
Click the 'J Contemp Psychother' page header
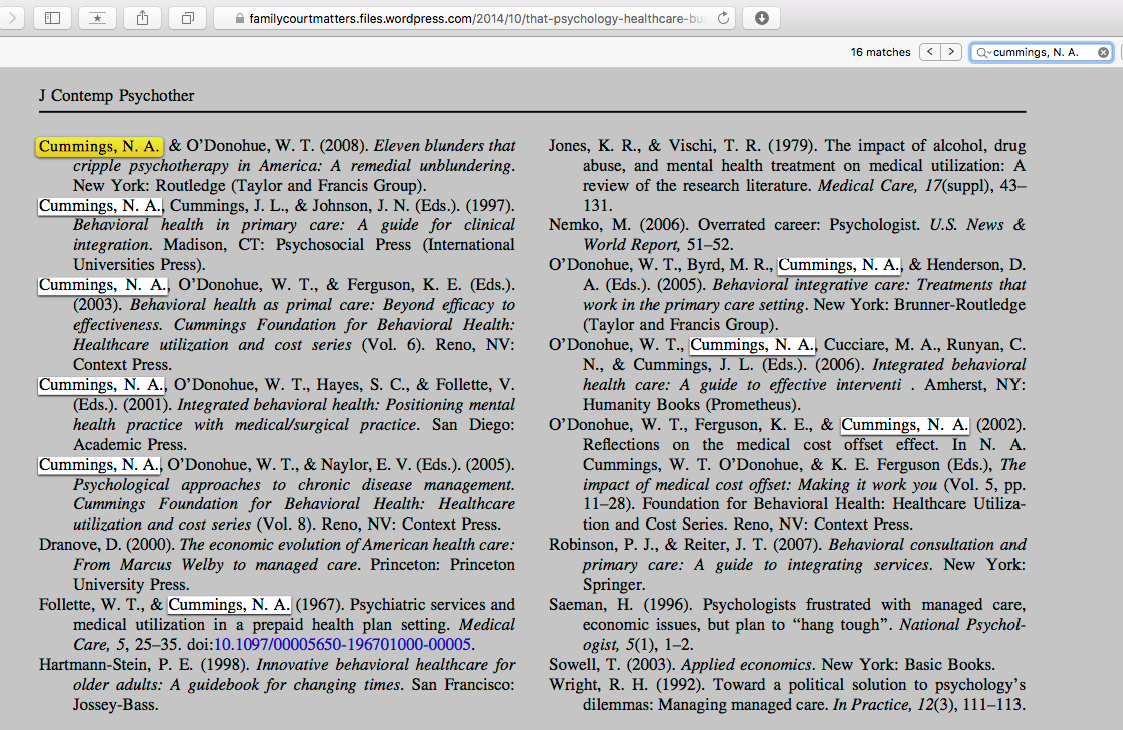coord(116,96)
